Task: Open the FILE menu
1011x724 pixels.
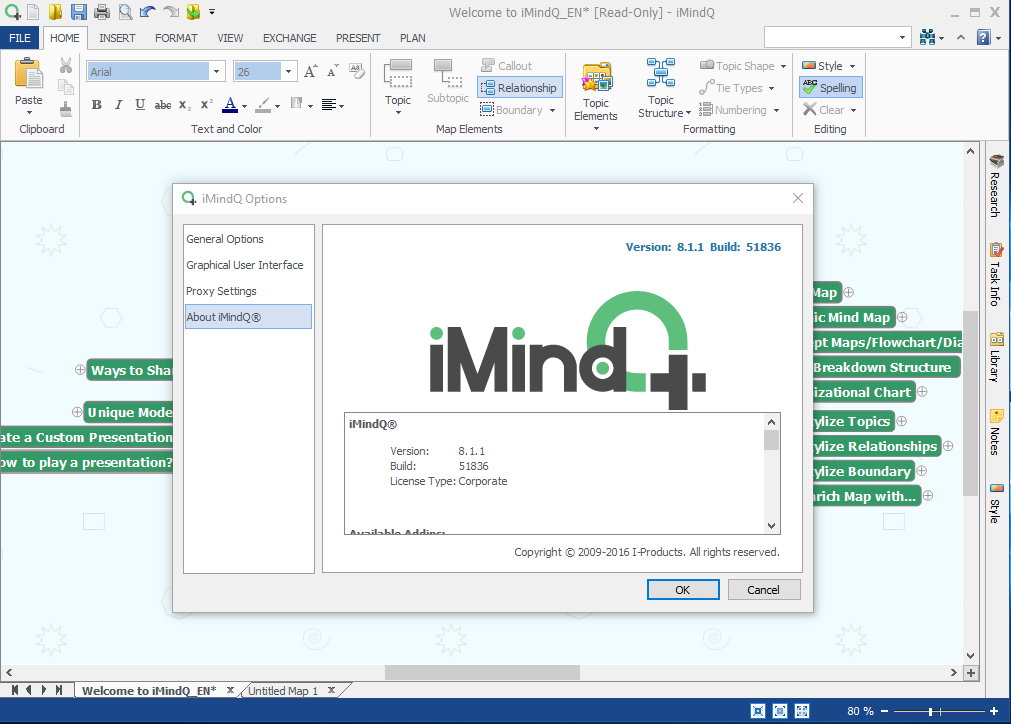Action: [19, 38]
